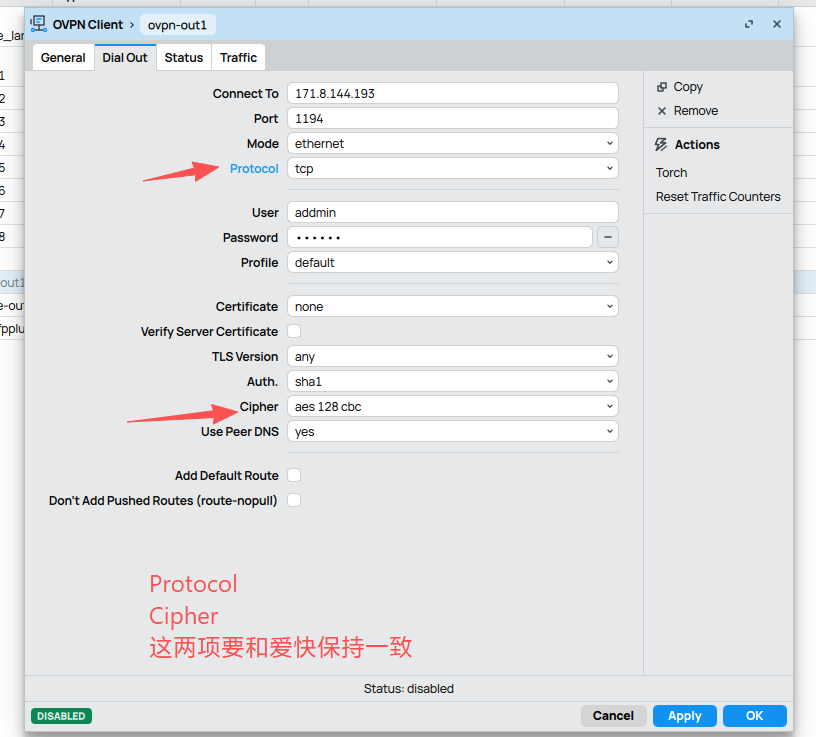Click the minus button beside Password
Viewport: 816px width, 737px height.
pos(608,238)
